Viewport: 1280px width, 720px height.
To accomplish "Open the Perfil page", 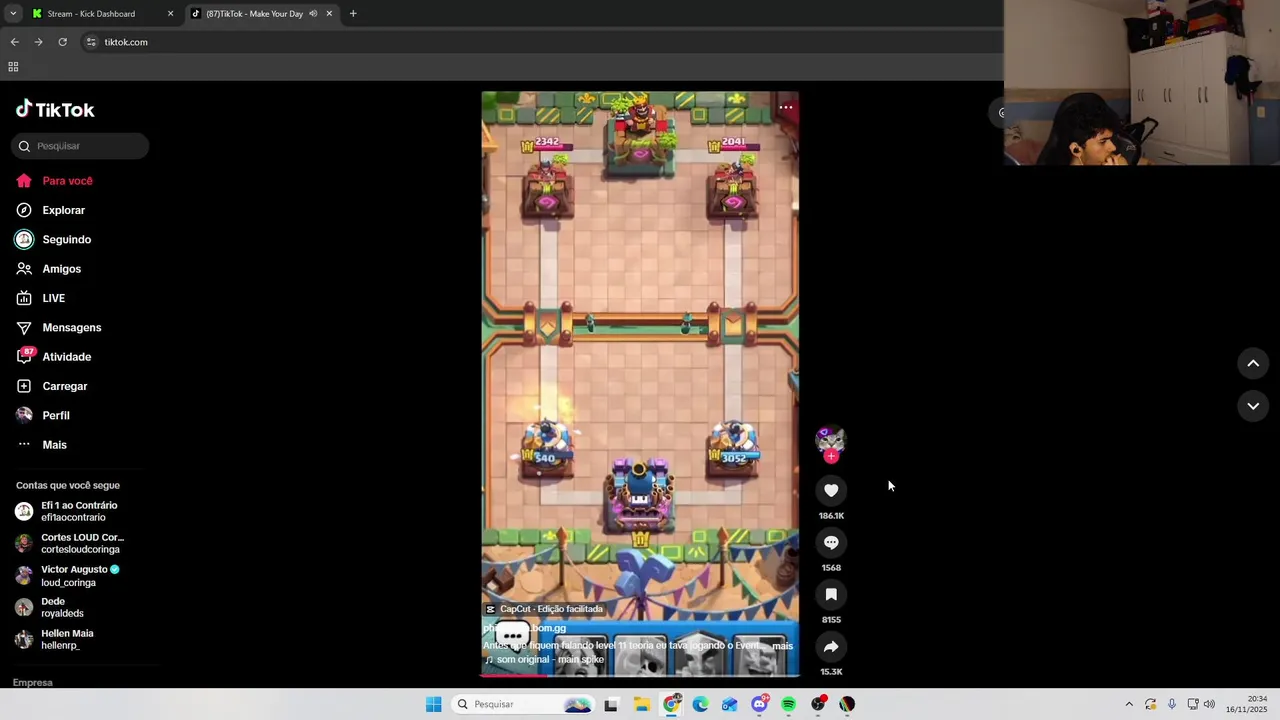I will [x=42, y=415].
